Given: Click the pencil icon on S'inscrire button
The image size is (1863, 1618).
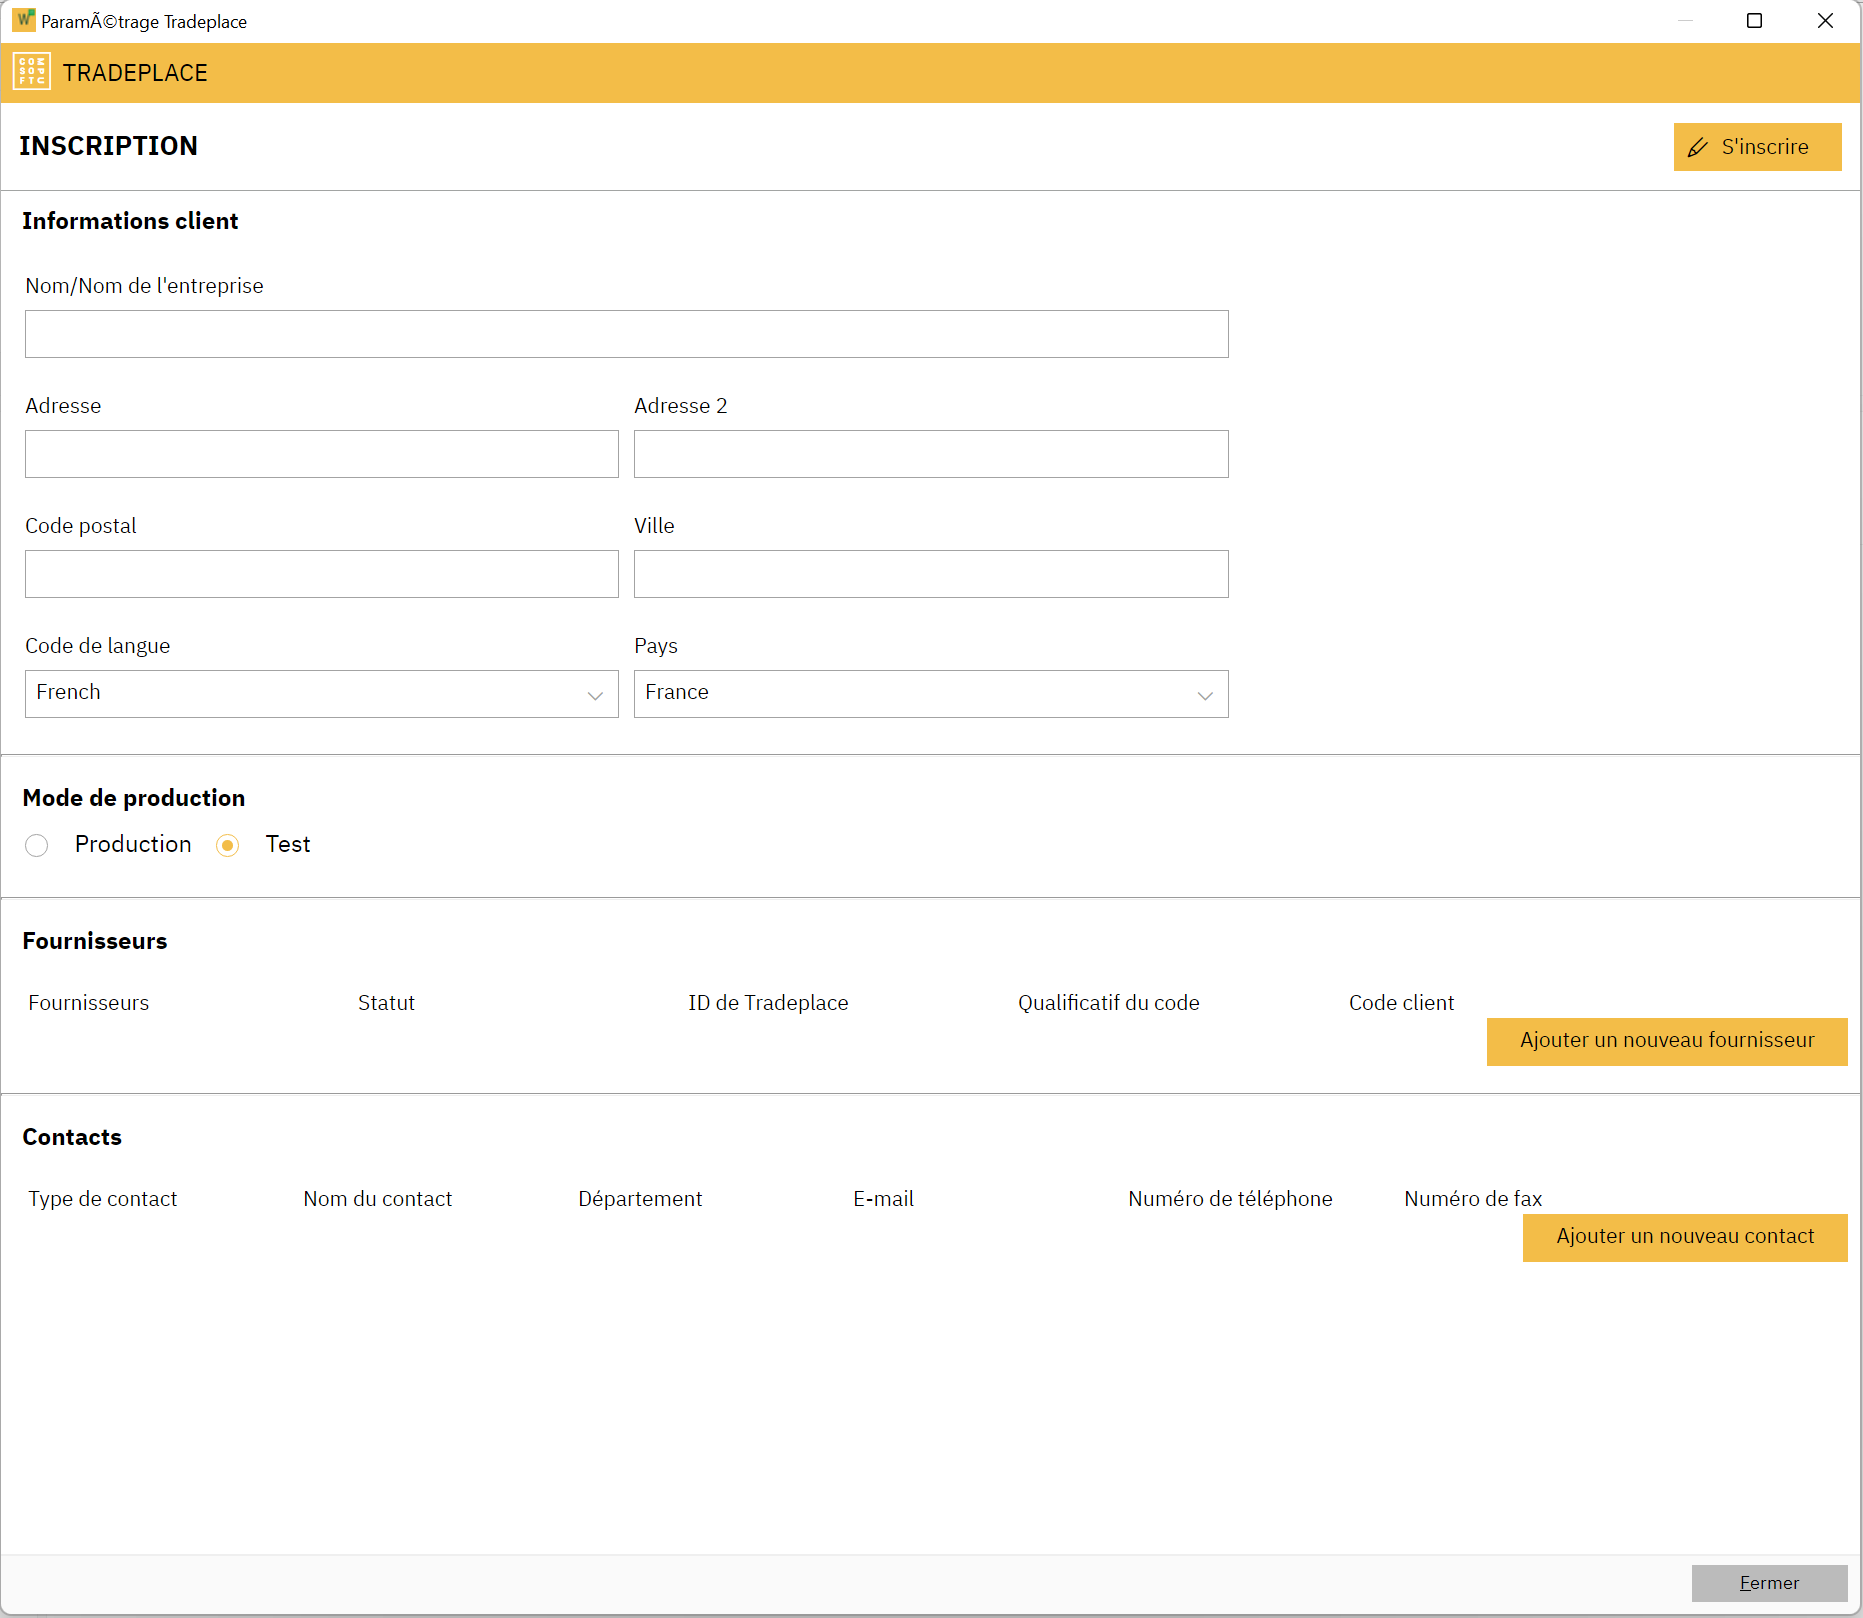Looking at the screenshot, I should click(1698, 148).
